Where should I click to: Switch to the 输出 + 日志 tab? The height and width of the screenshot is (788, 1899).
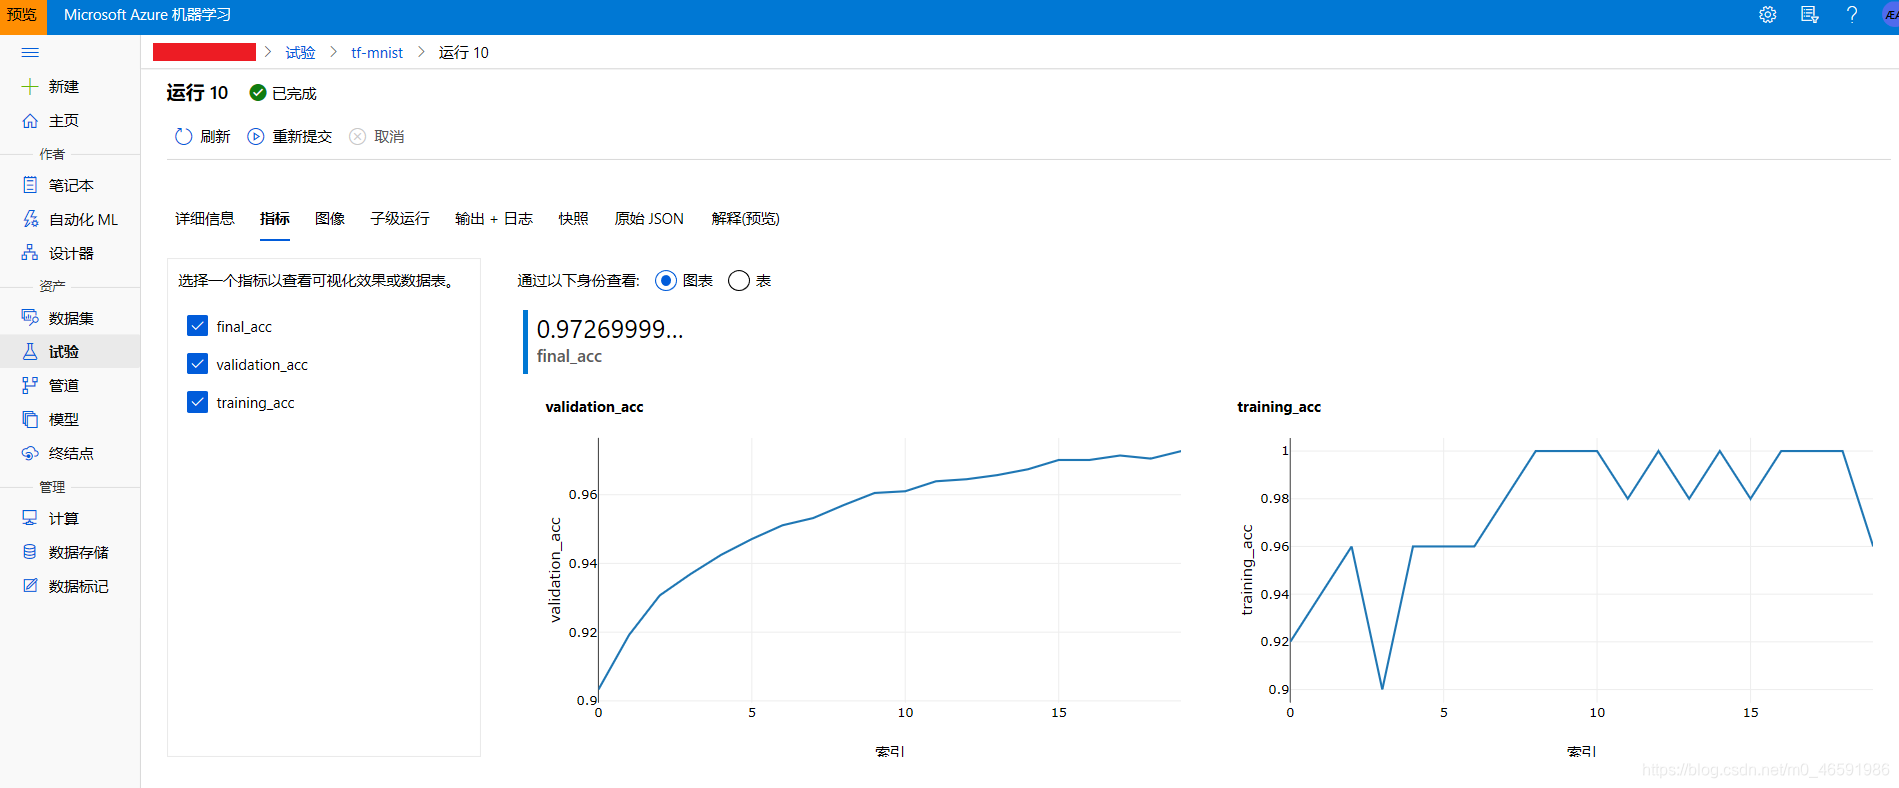tap(494, 218)
